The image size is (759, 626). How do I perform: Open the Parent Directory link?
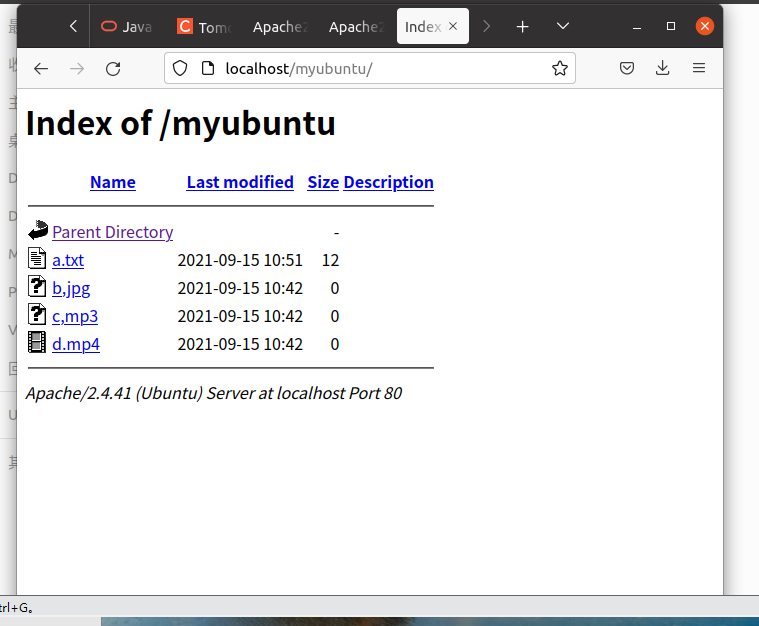(113, 232)
